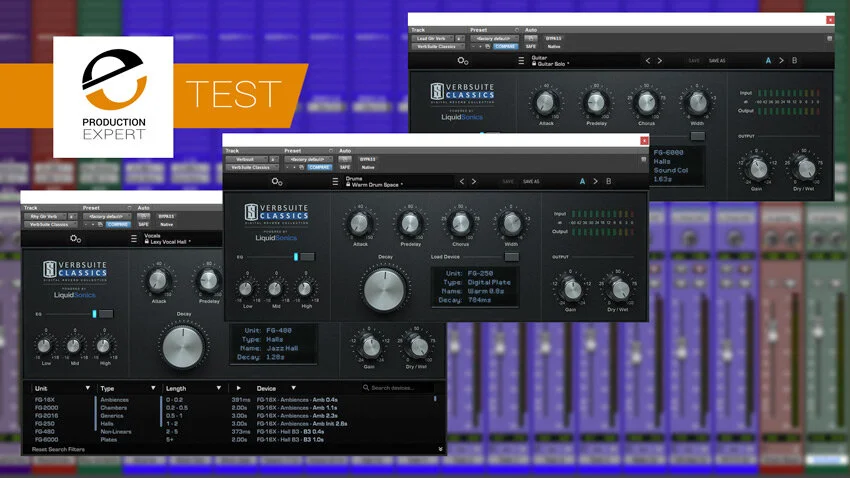Toggle Load Device switch in Guitar Solo window
850x478 pixels.
coord(698,136)
